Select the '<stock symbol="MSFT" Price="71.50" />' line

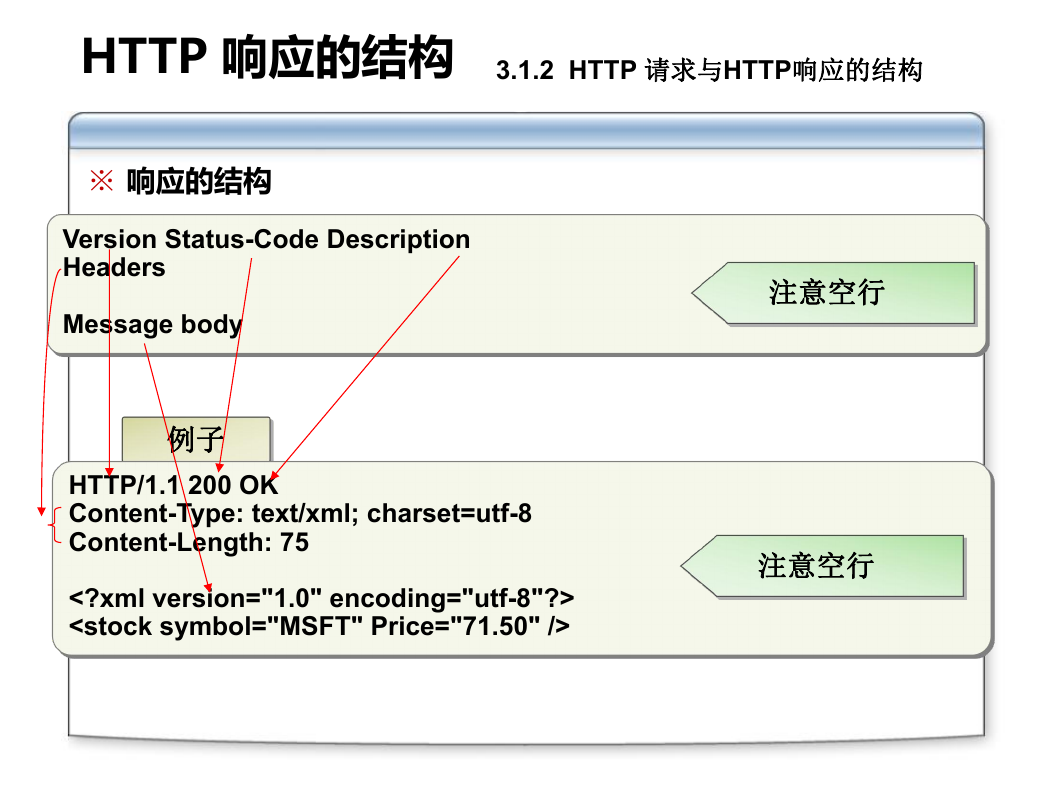tap(319, 627)
